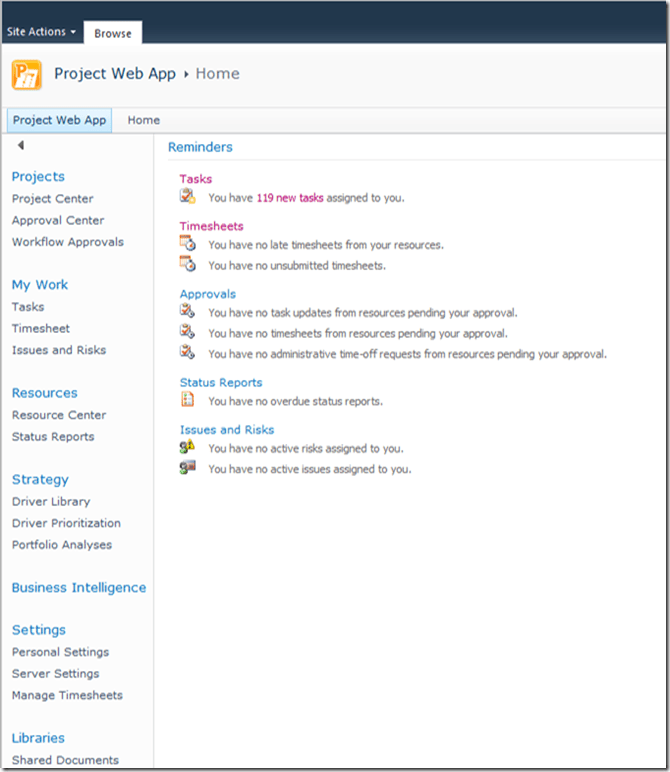Go to Project Center in sidebar
The image size is (670, 772).
point(52,199)
